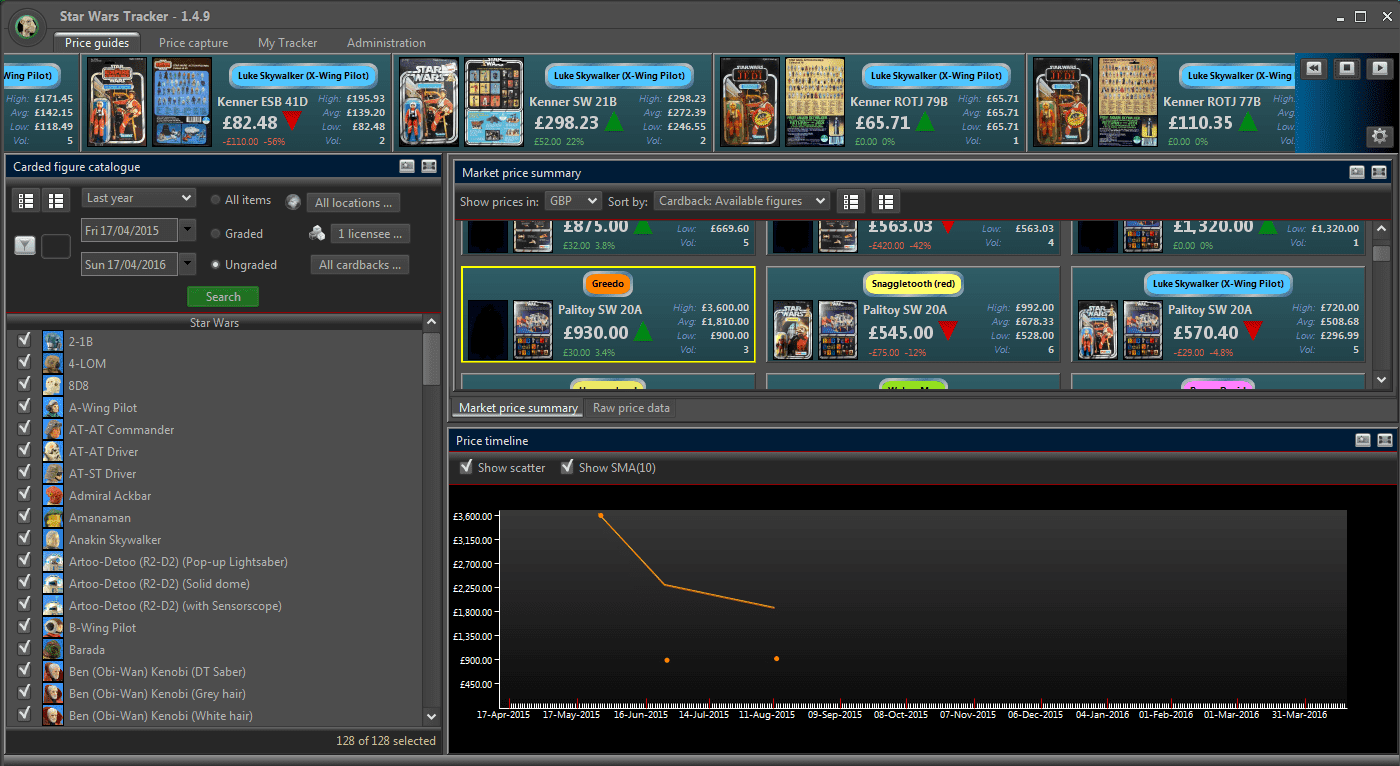Click the plain list view icon in catalogue

[56, 201]
